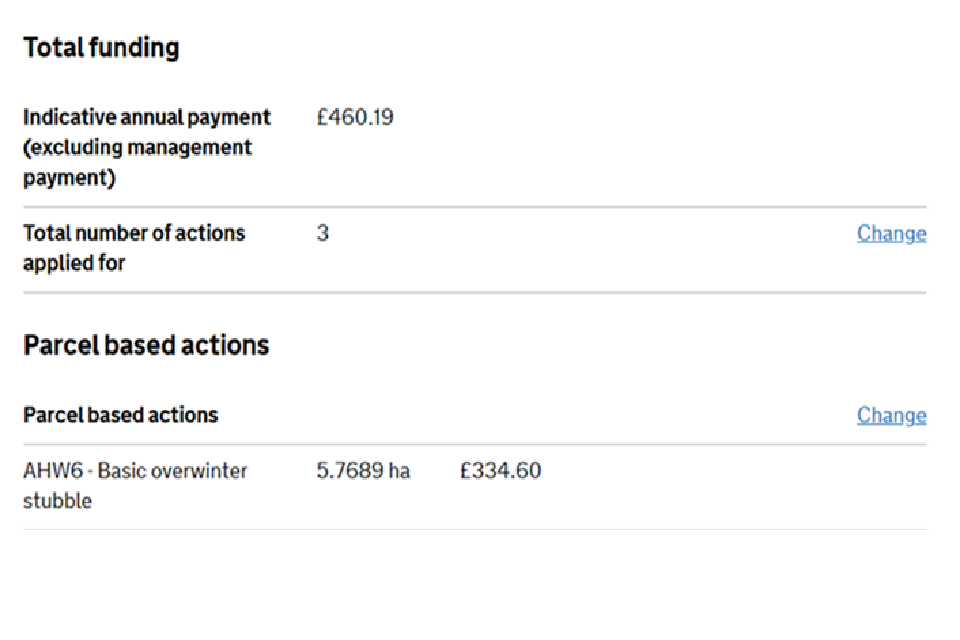This screenshot has height=640, width=960.
Task: Click the word stubble in the action name
Action: [57, 501]
